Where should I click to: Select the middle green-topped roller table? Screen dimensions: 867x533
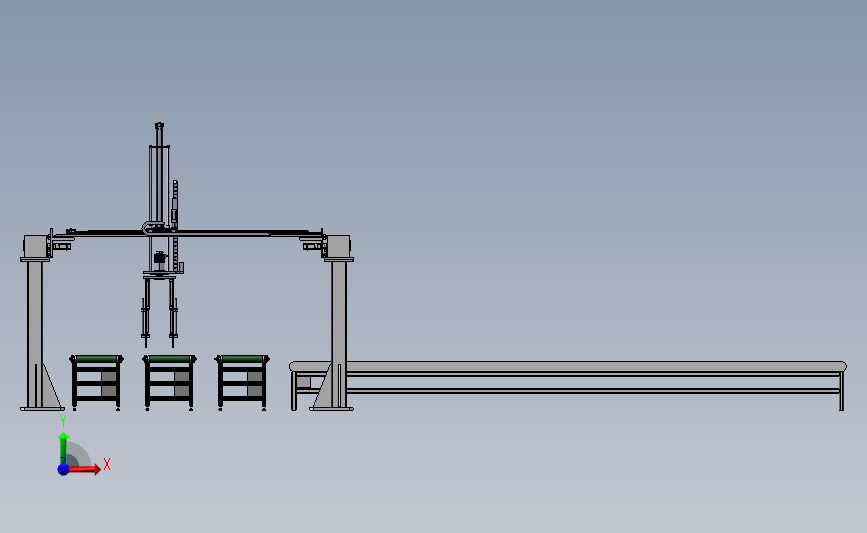[169, 383]
